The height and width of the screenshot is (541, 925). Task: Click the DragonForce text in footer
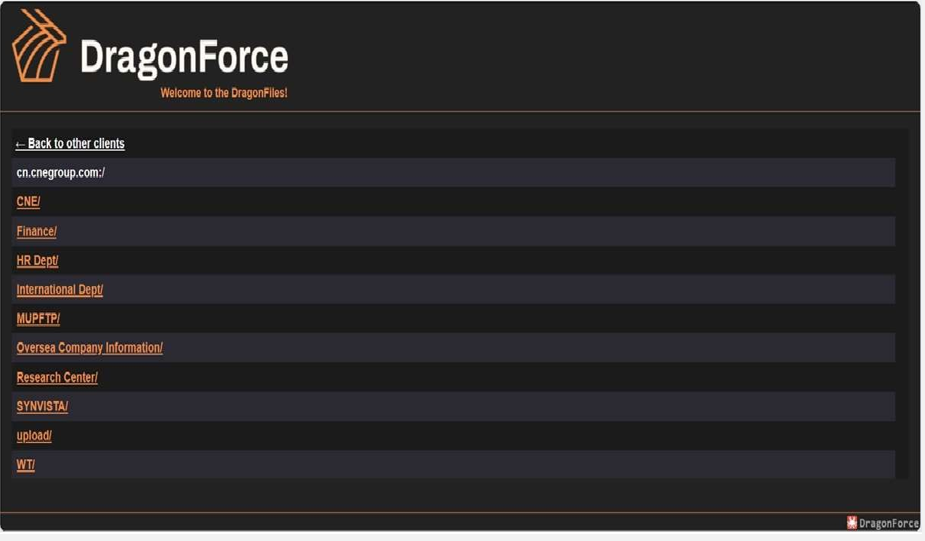(888, 523)
